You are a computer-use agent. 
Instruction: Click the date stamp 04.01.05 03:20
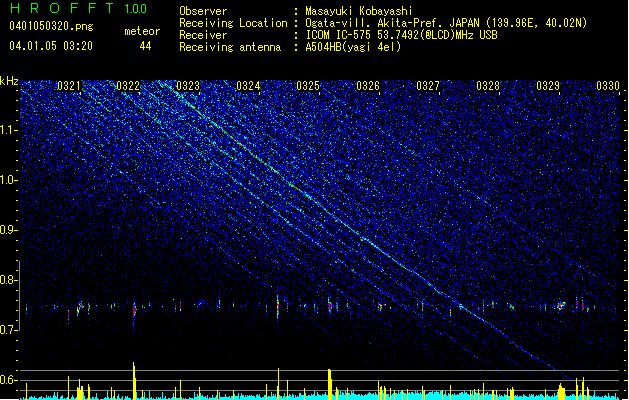(x=51, y=46)
